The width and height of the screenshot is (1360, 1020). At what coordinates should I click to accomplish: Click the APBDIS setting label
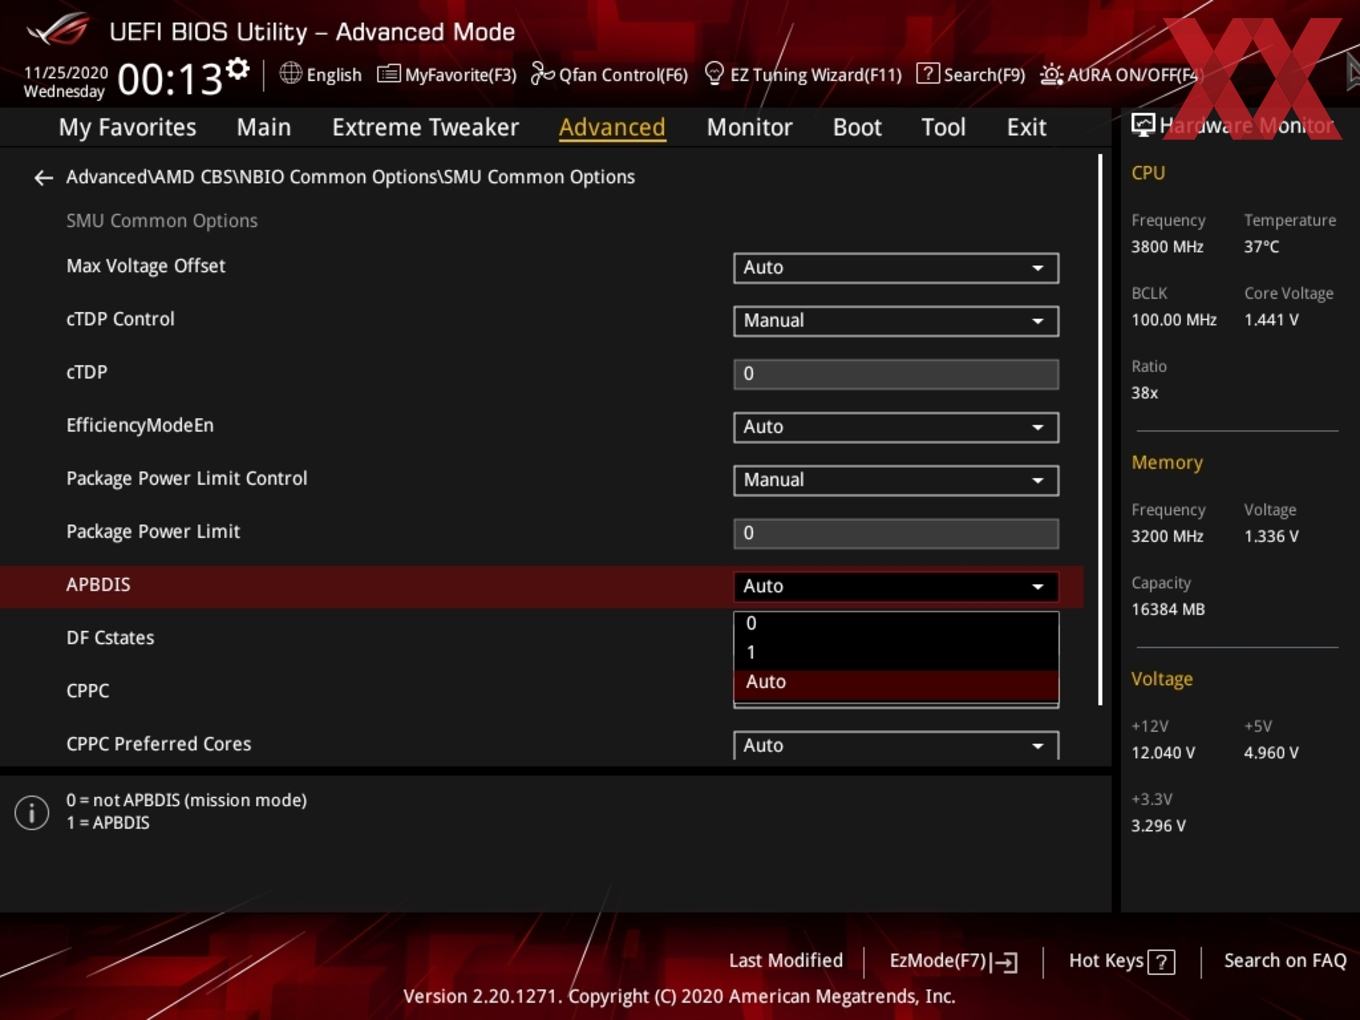click(x=98, y=585)
